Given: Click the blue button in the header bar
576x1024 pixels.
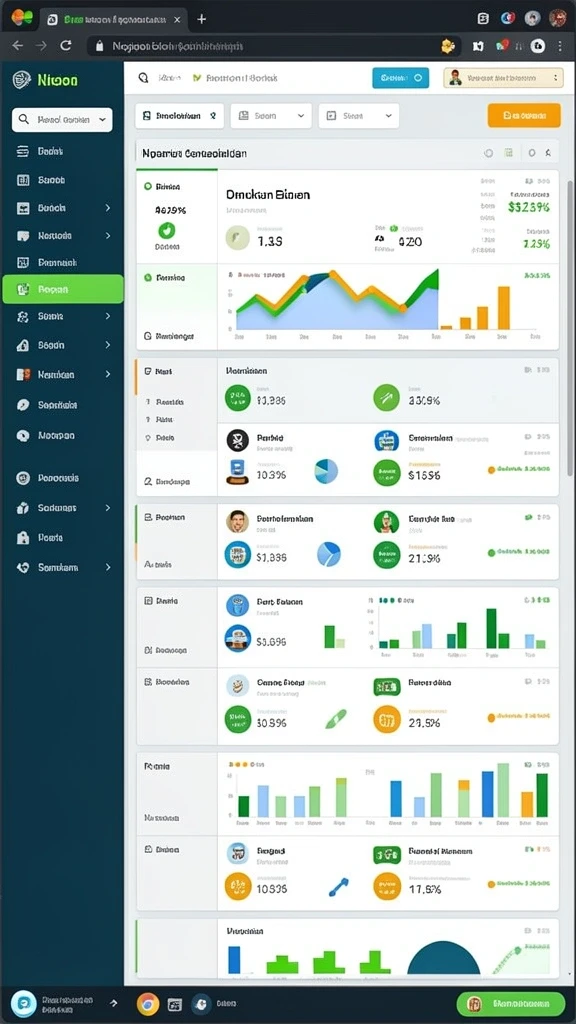Looking at the screenshot, I should tap(400, 78).
